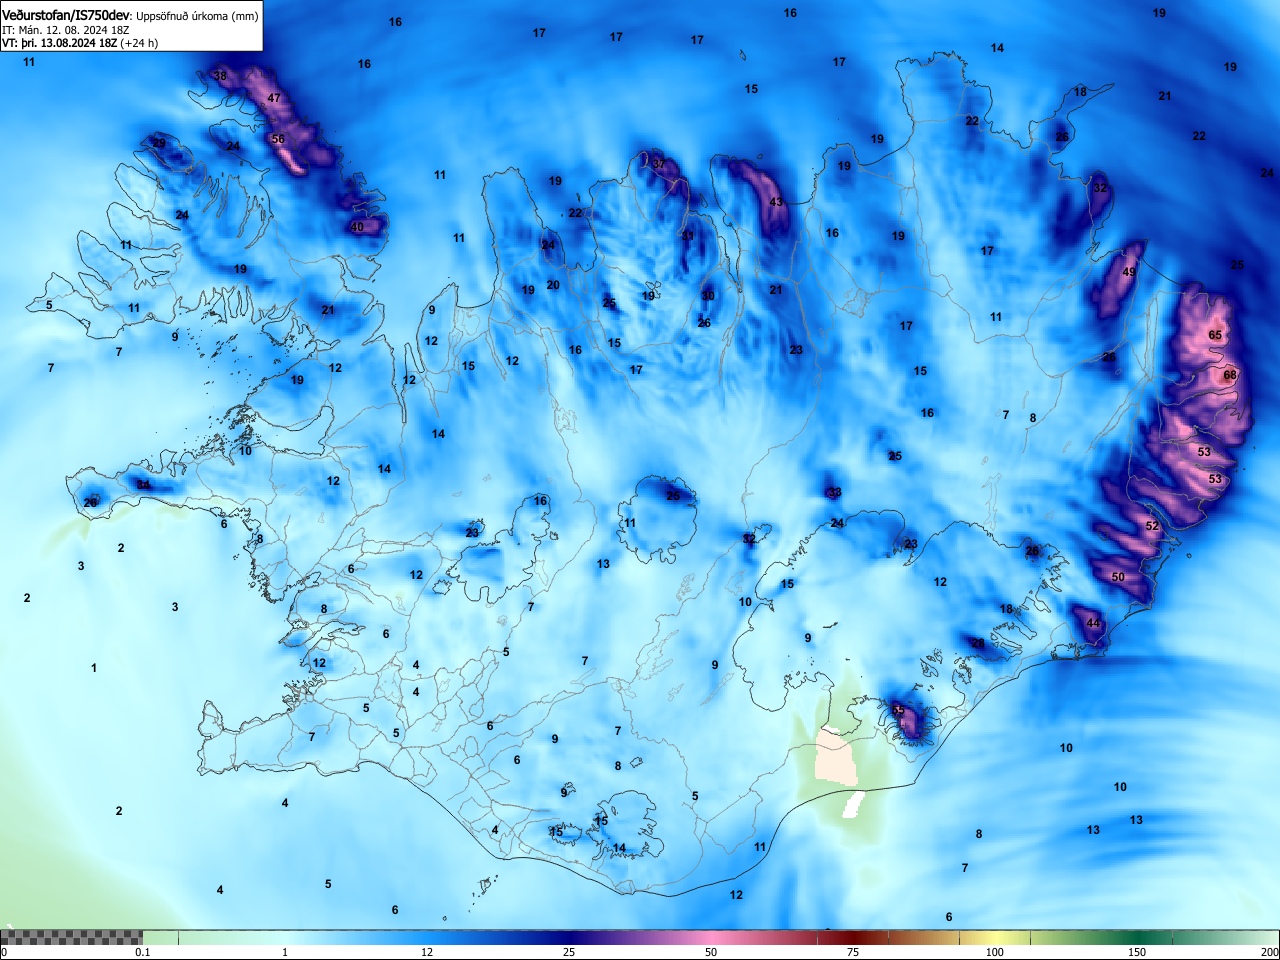Click the 43 value on the north coast

tap(776, 202)
